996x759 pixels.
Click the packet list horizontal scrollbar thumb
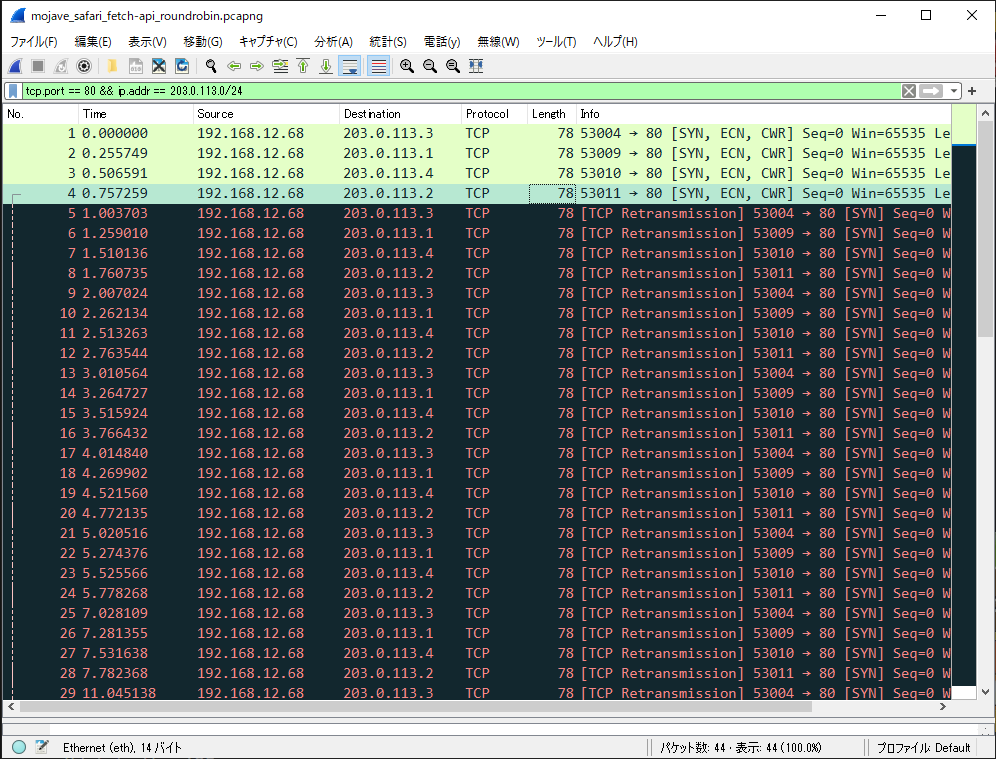pyautogui.click(x=415, y=706)
